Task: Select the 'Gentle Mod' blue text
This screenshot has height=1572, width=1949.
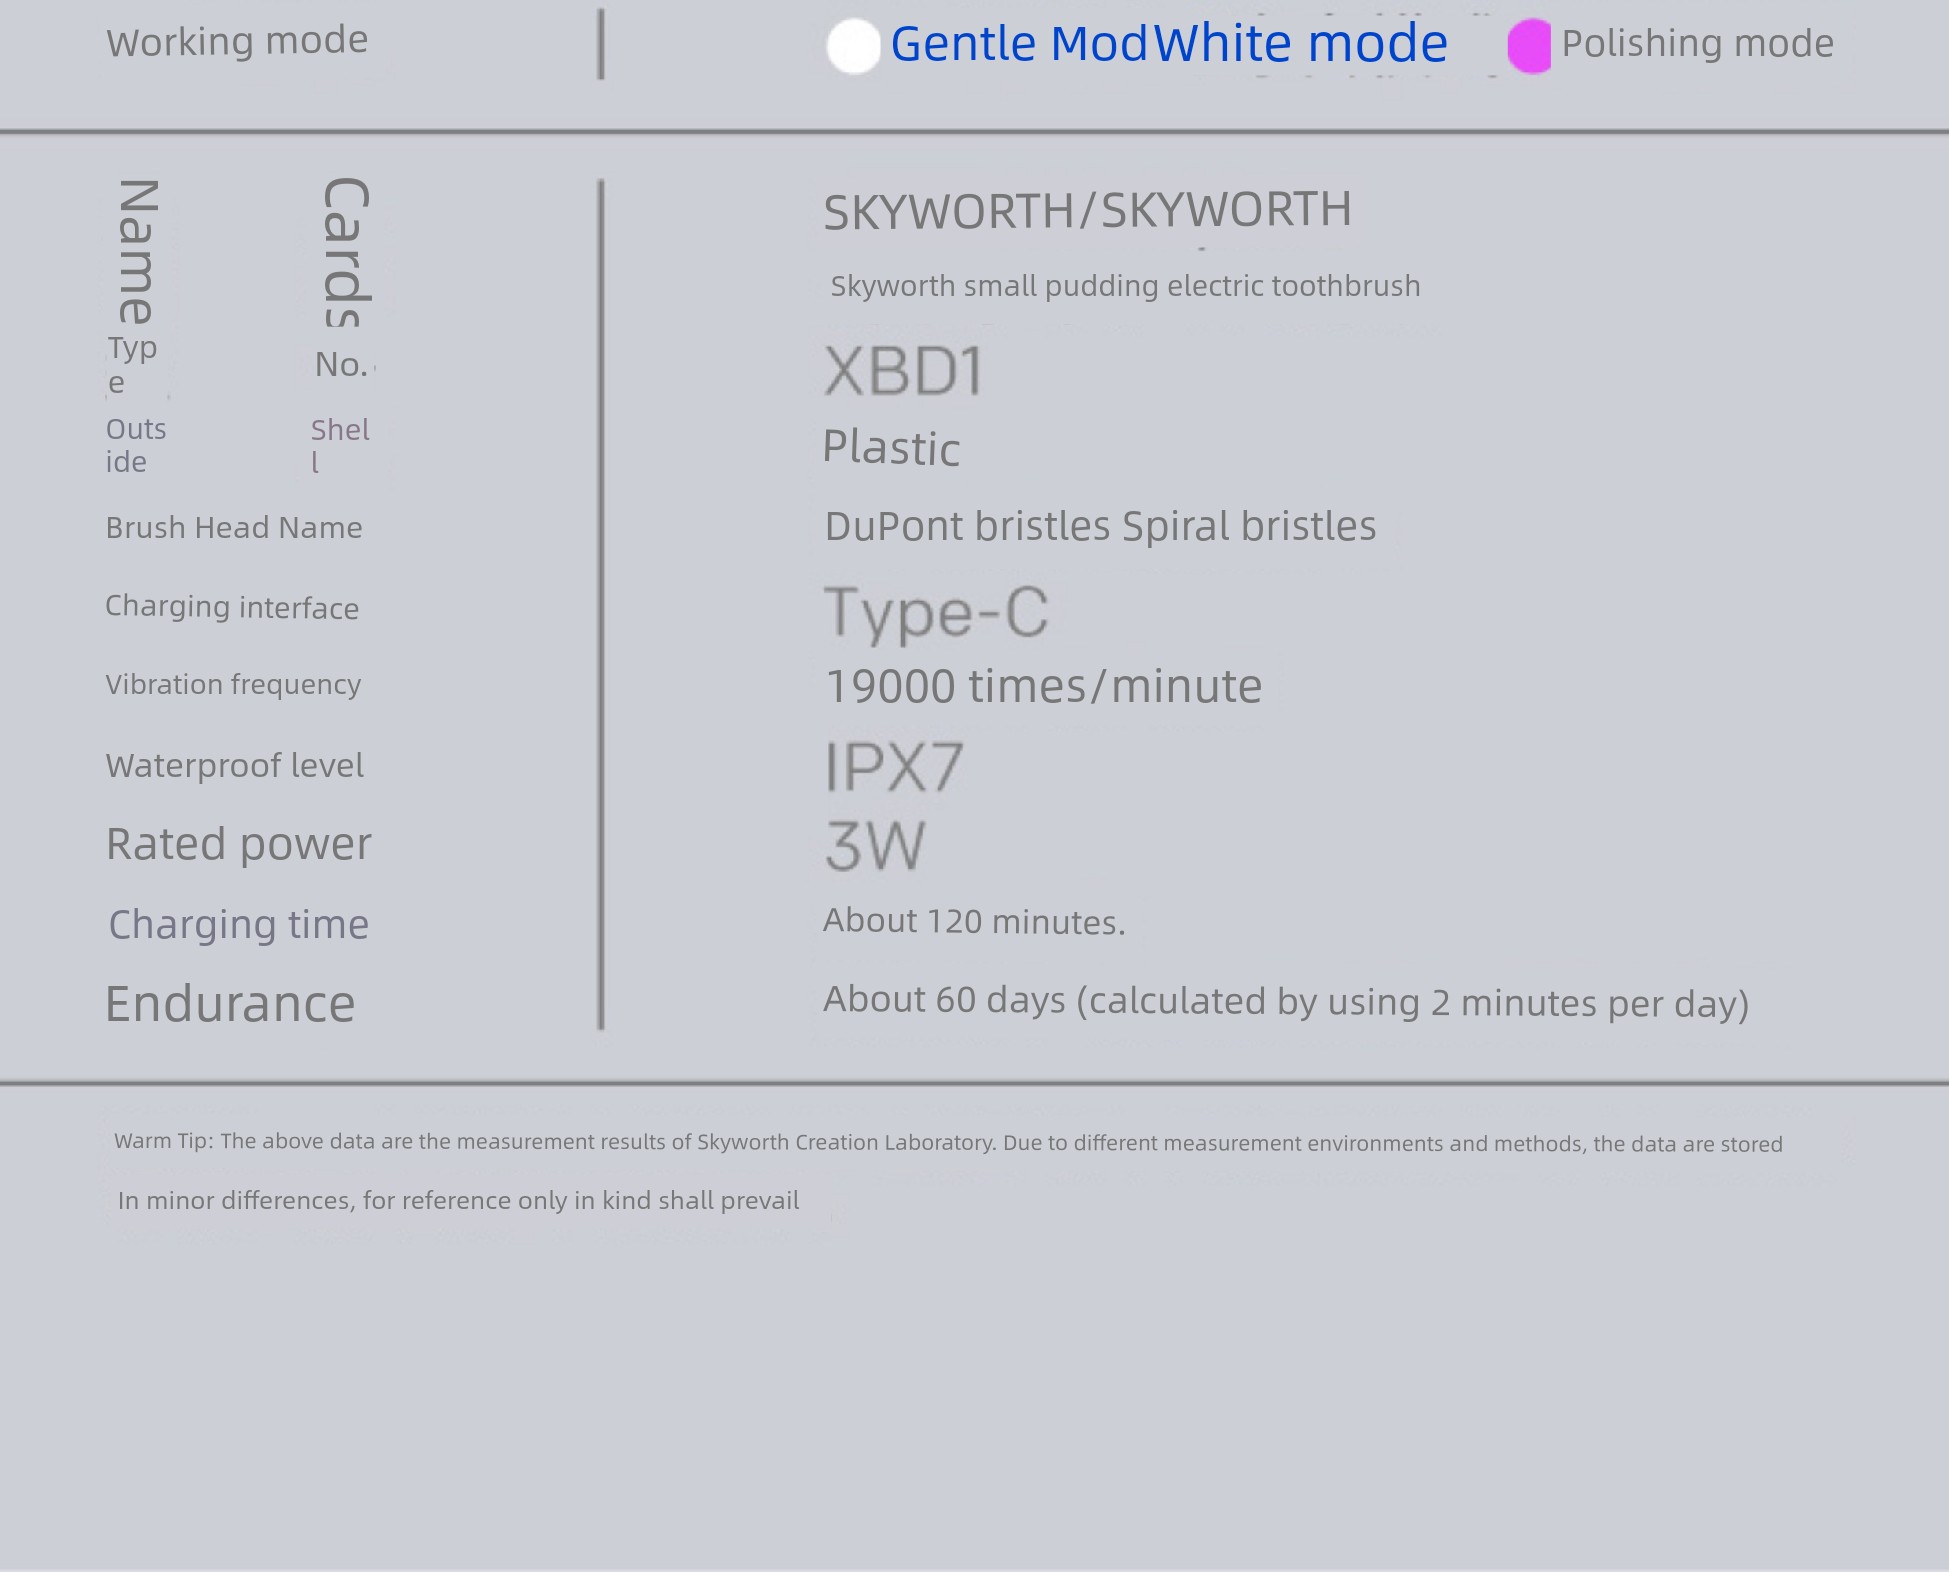Action: coord(1019,44)
